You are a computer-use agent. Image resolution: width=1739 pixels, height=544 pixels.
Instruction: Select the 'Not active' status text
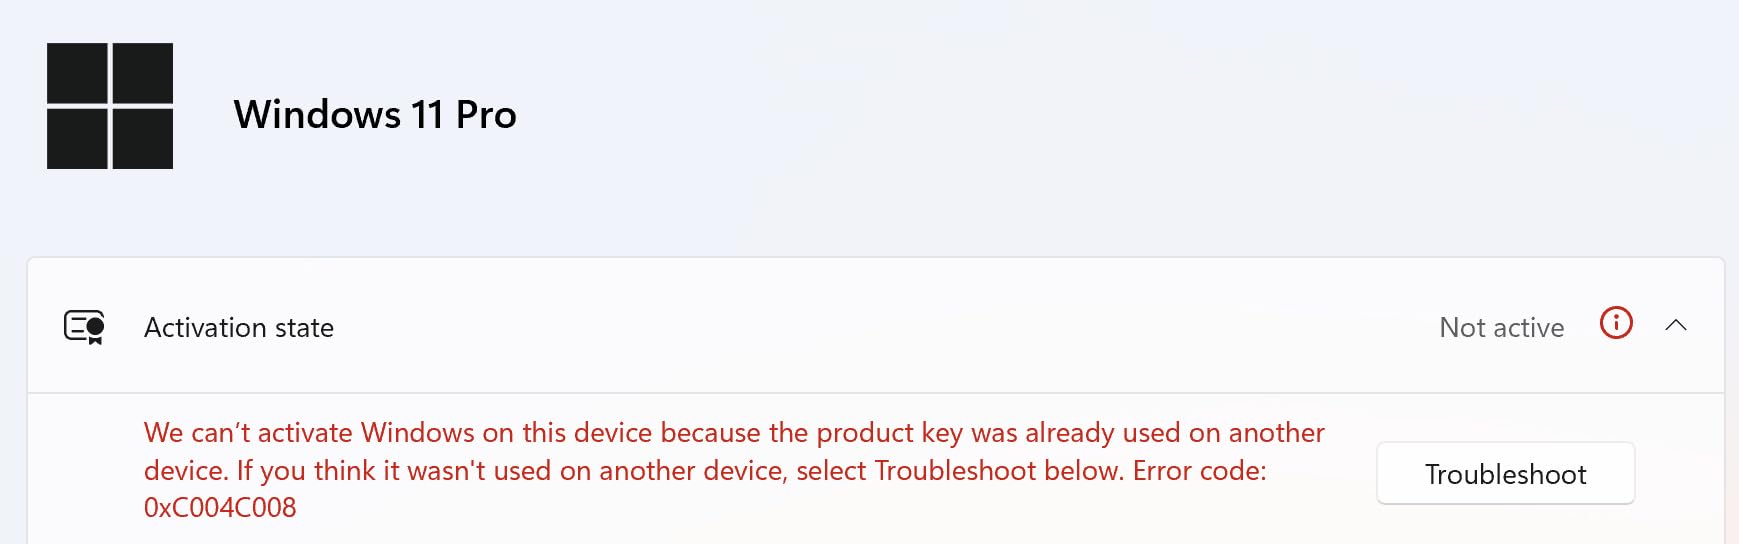(x=1501, y=327)
